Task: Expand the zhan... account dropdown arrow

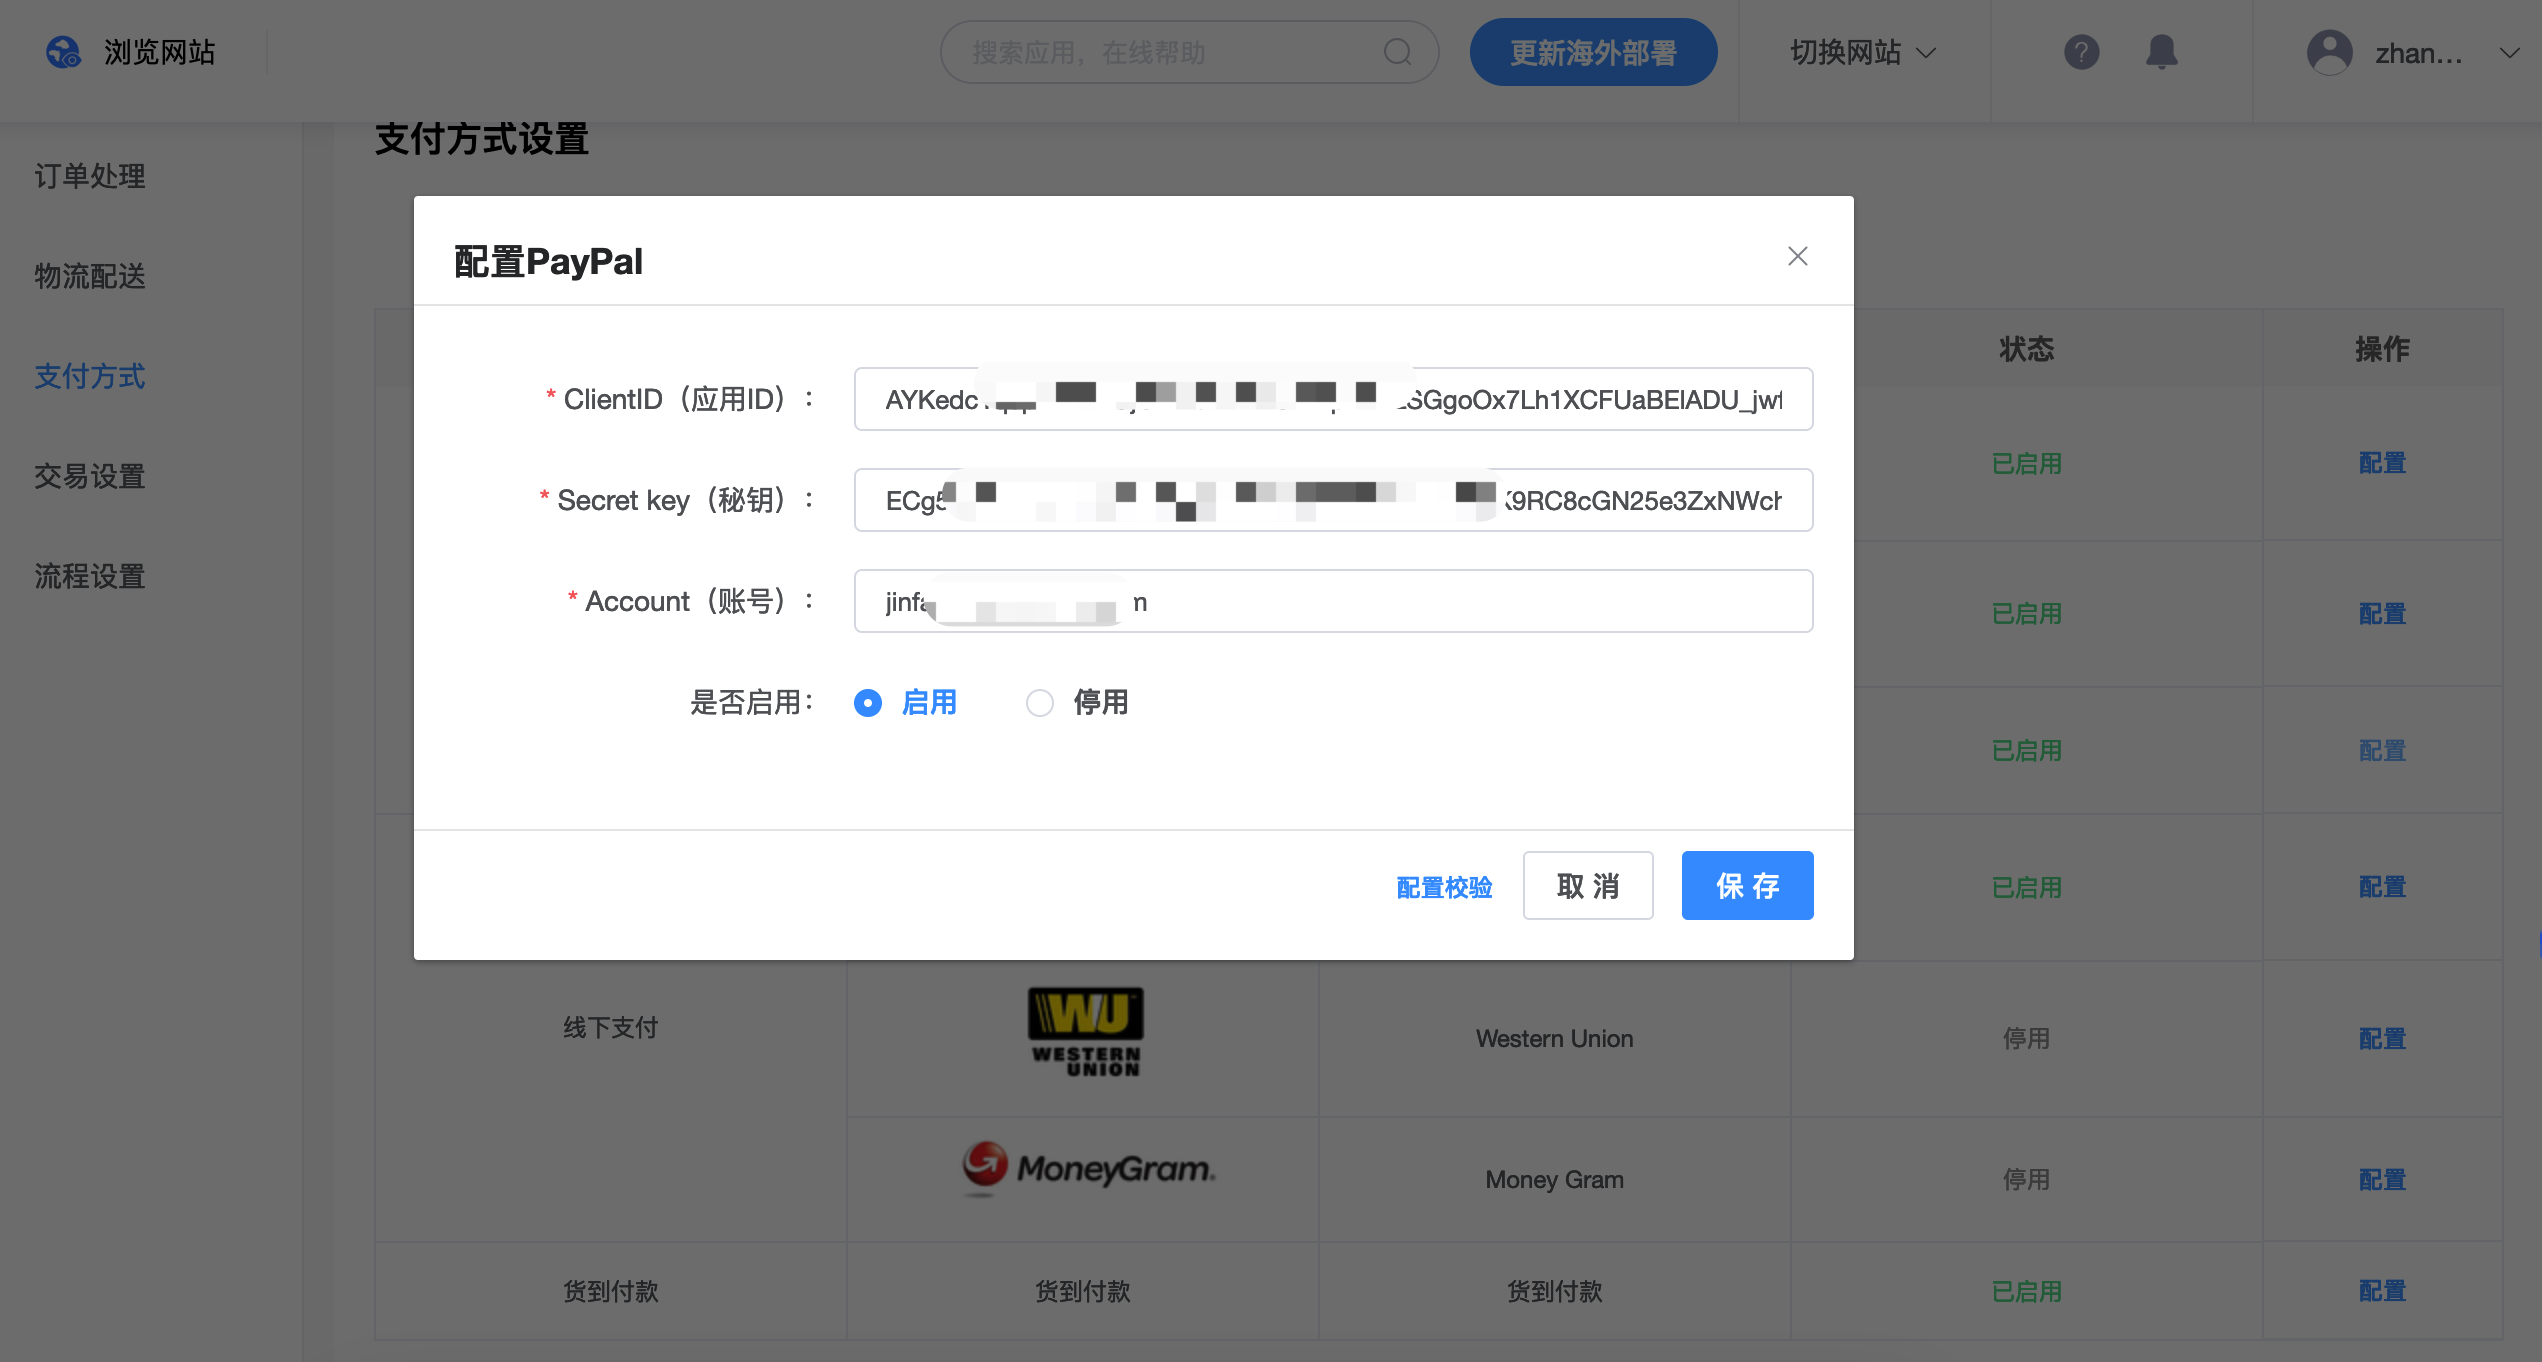Action: coord(2509,52)
